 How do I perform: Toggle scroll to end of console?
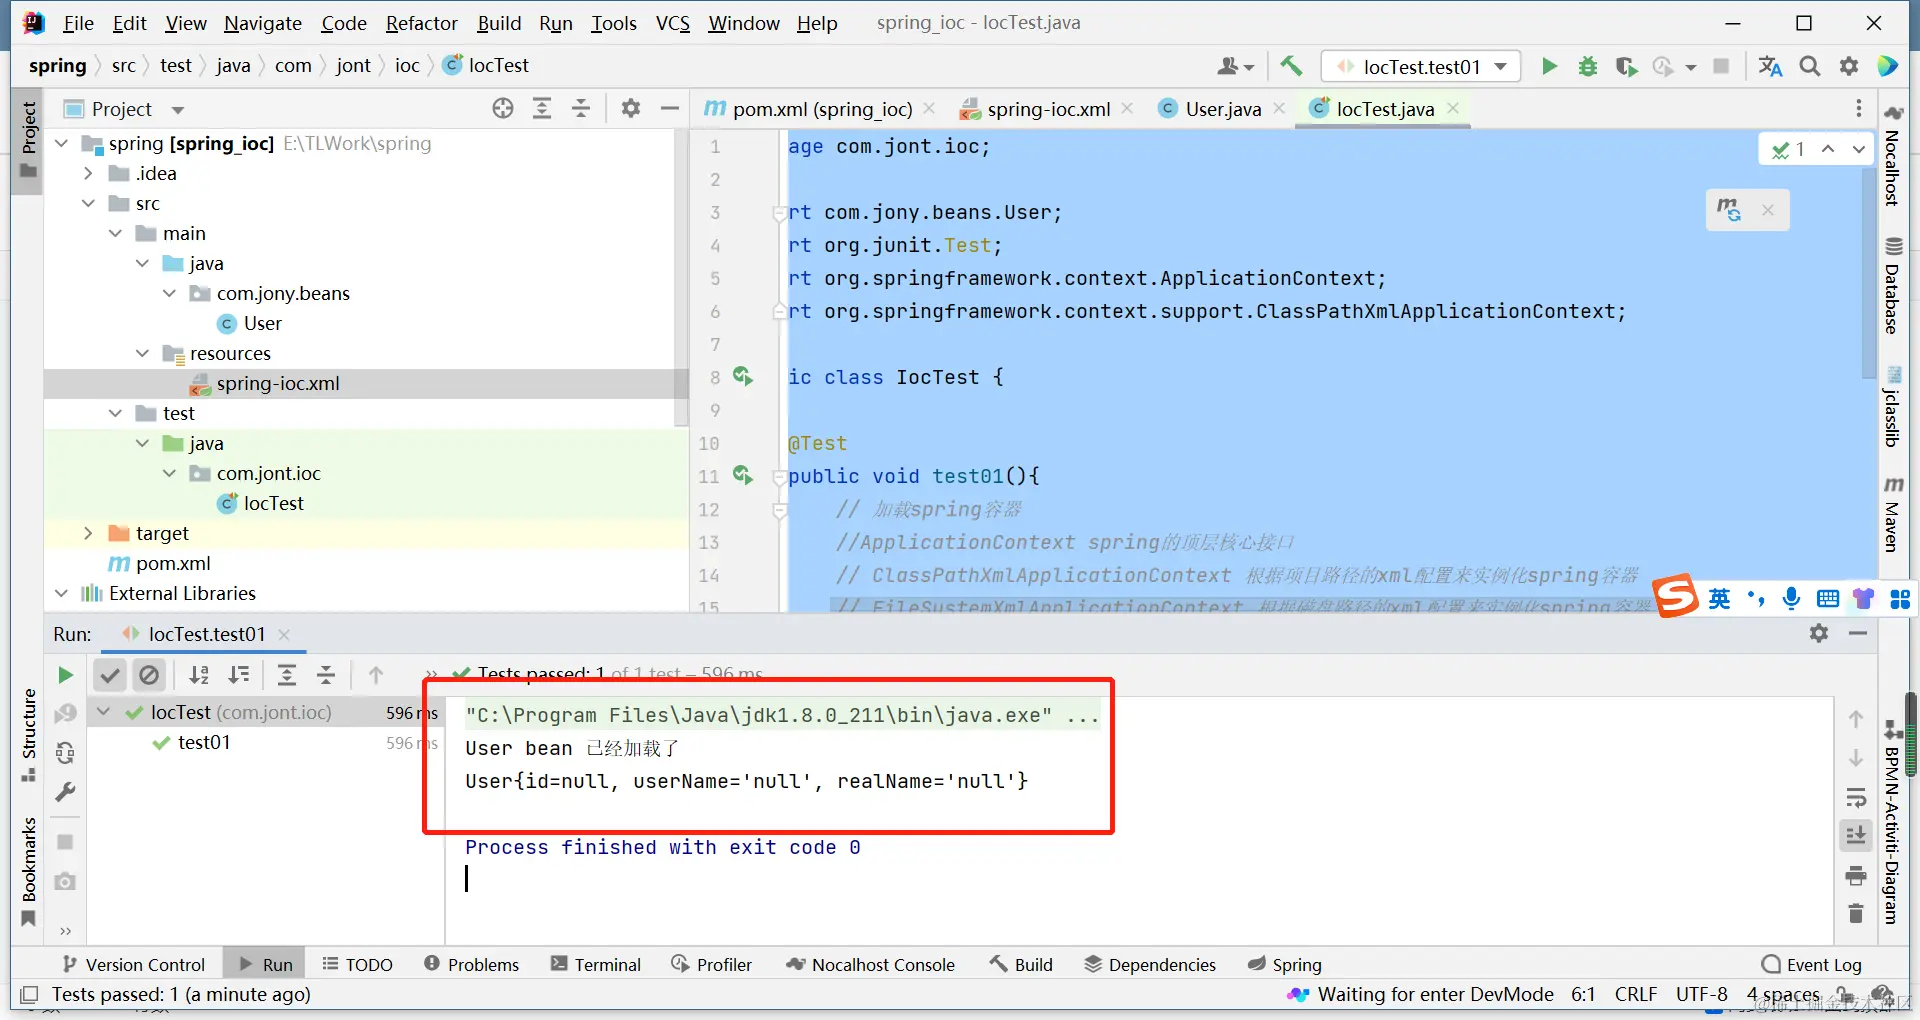click(1856, 835)
